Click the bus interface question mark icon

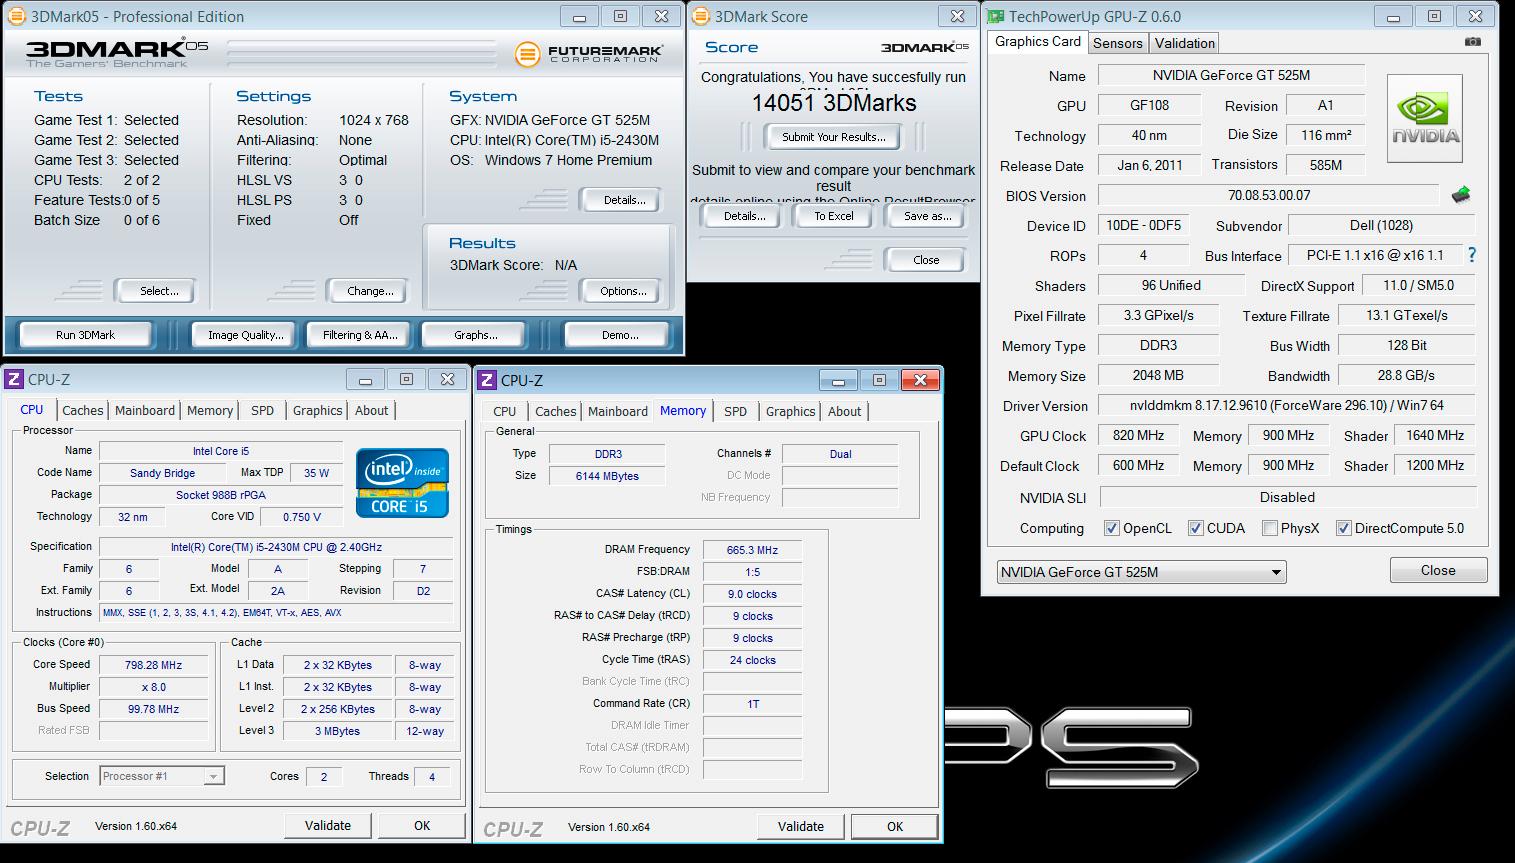point(1472,255)
